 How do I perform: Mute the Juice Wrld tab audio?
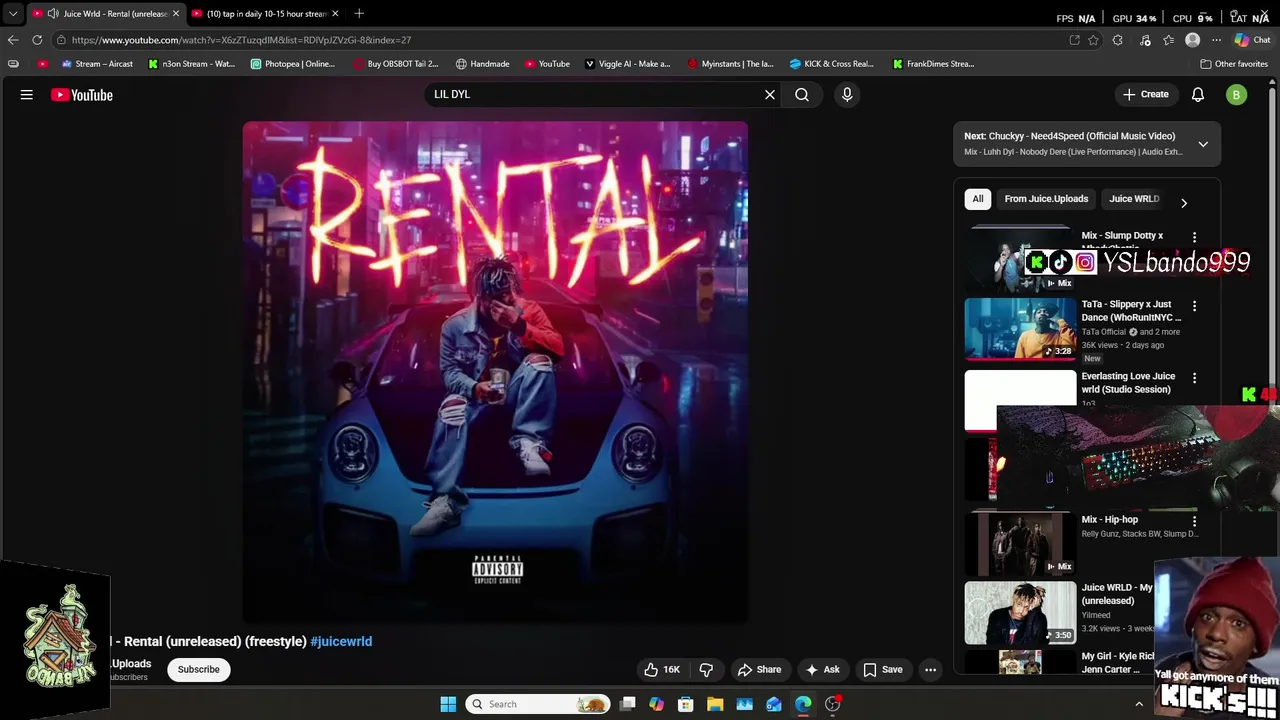52,13
